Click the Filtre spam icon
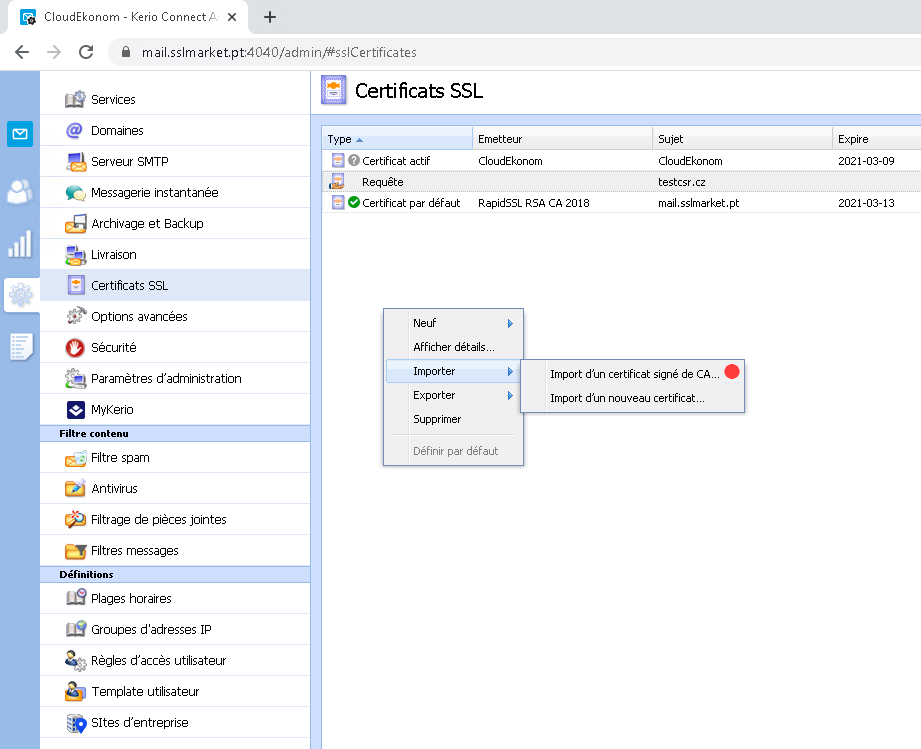This screenshot has height=749, width=921. click(x=76, y=458)
